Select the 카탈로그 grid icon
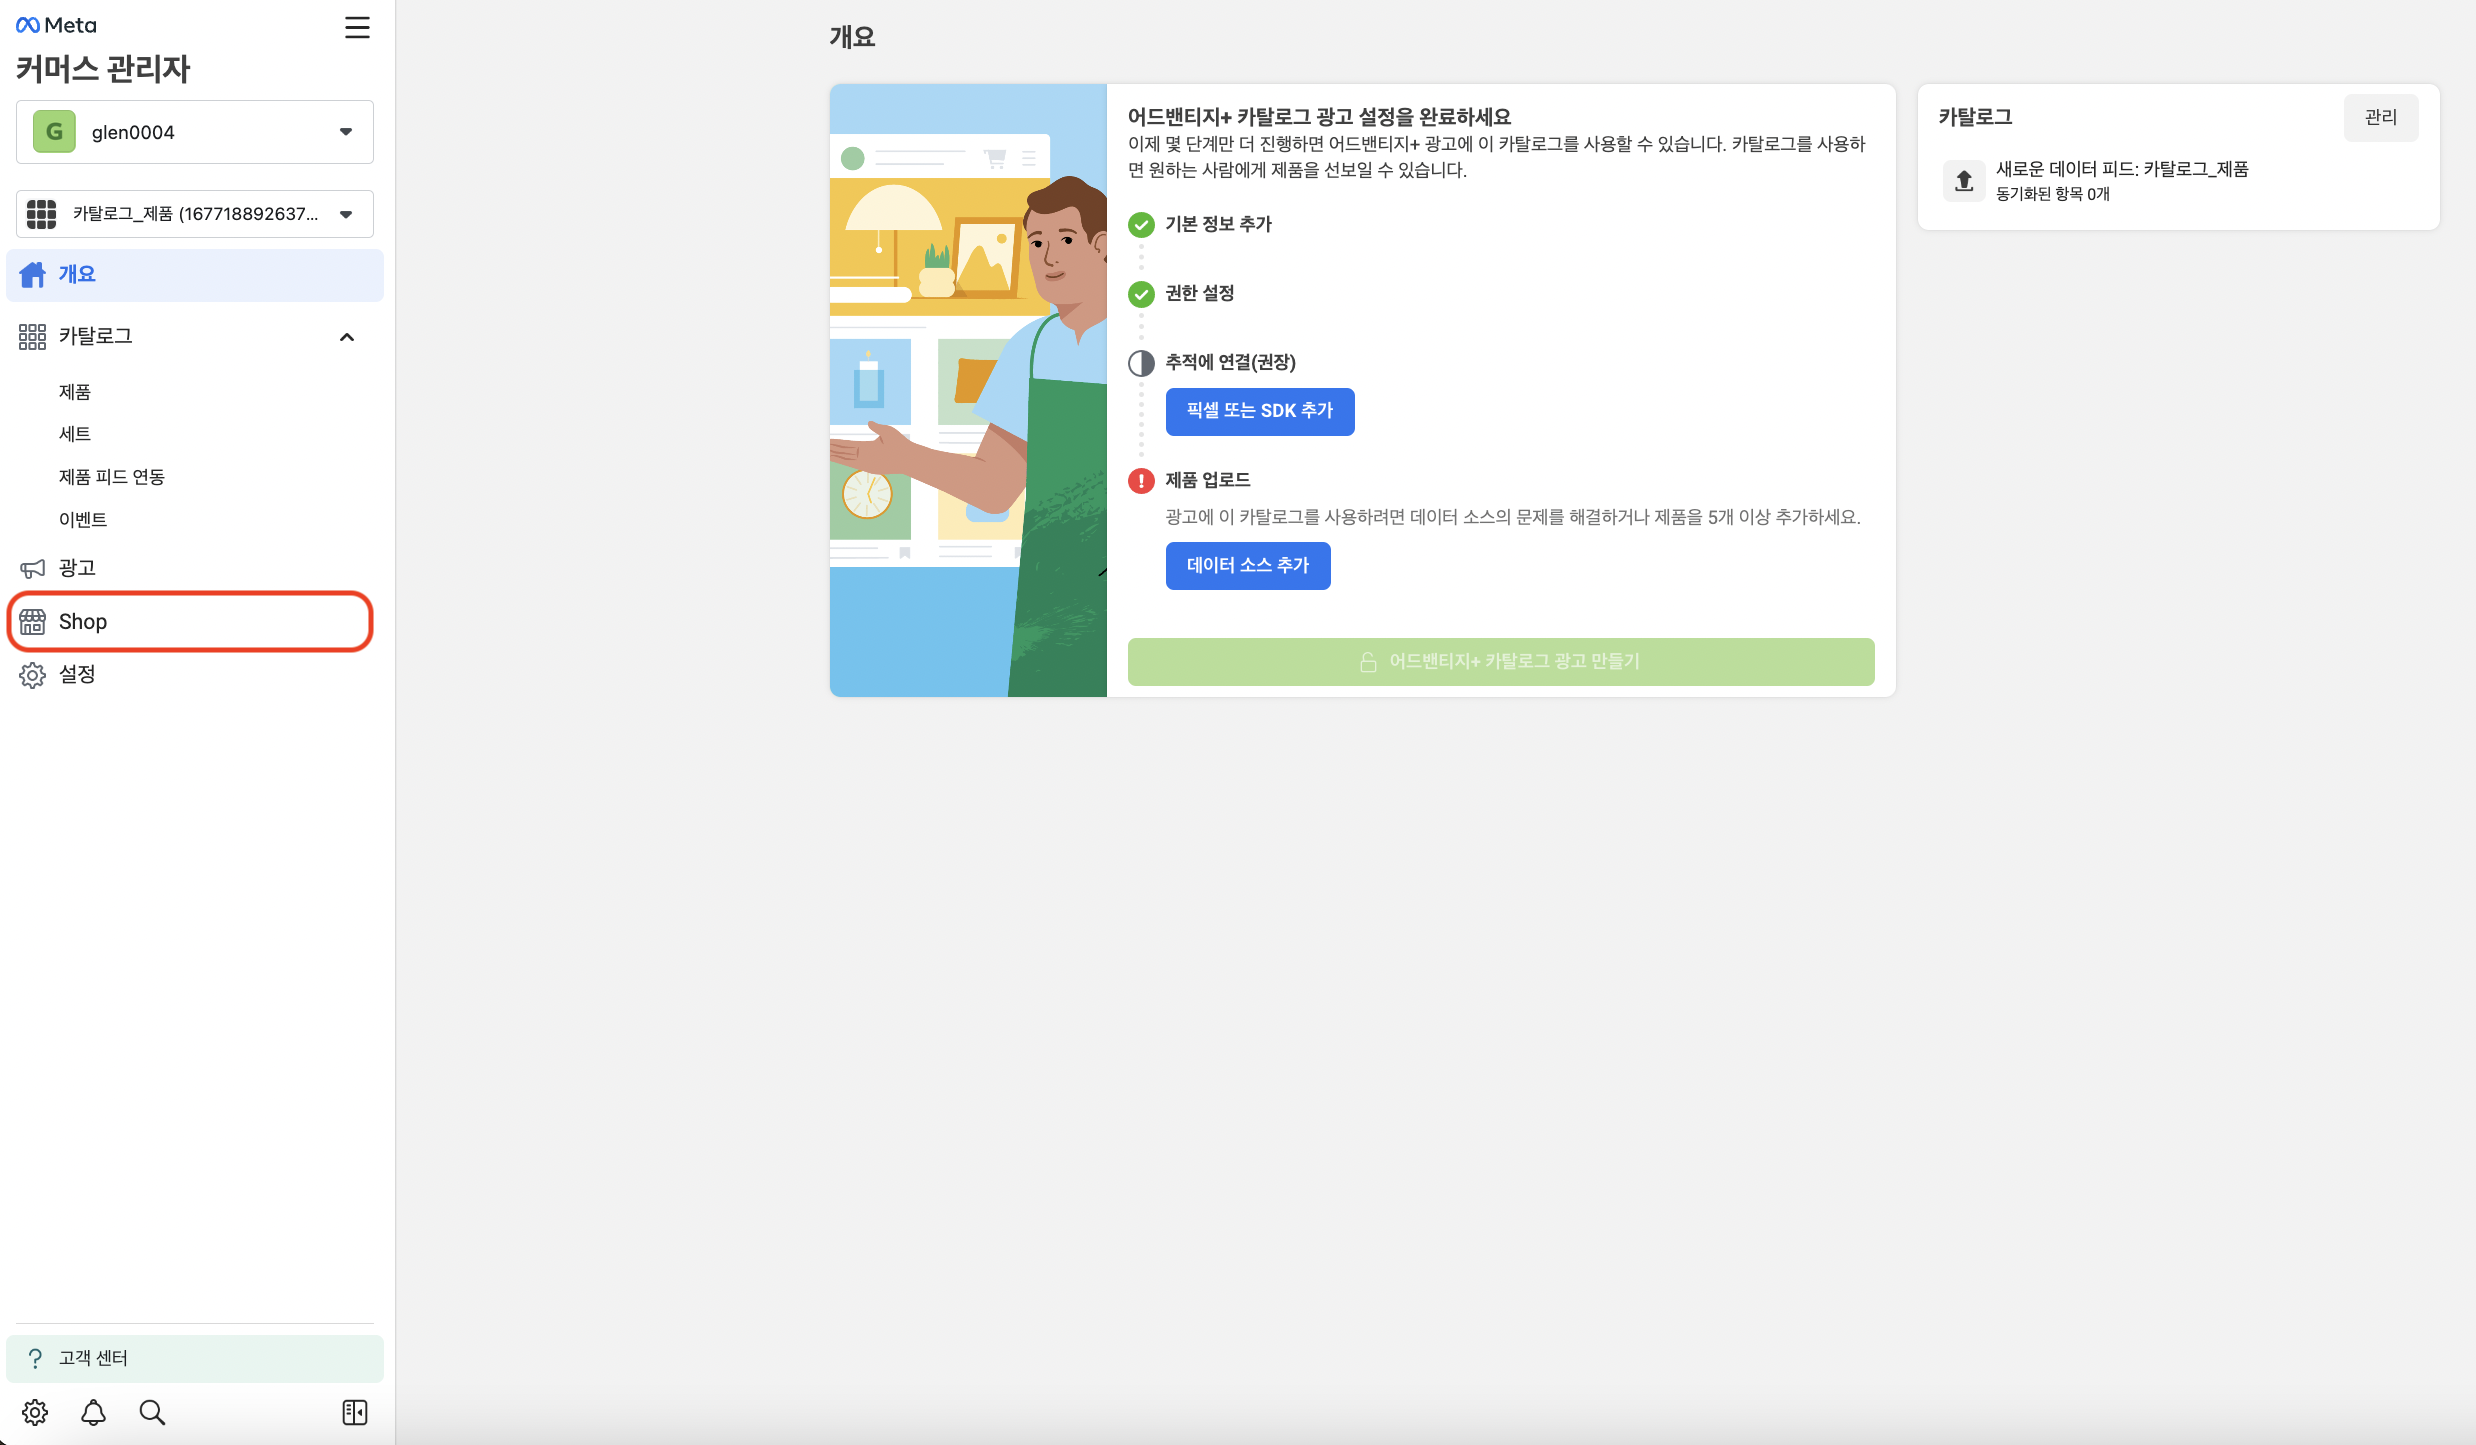 coord(33,336)
